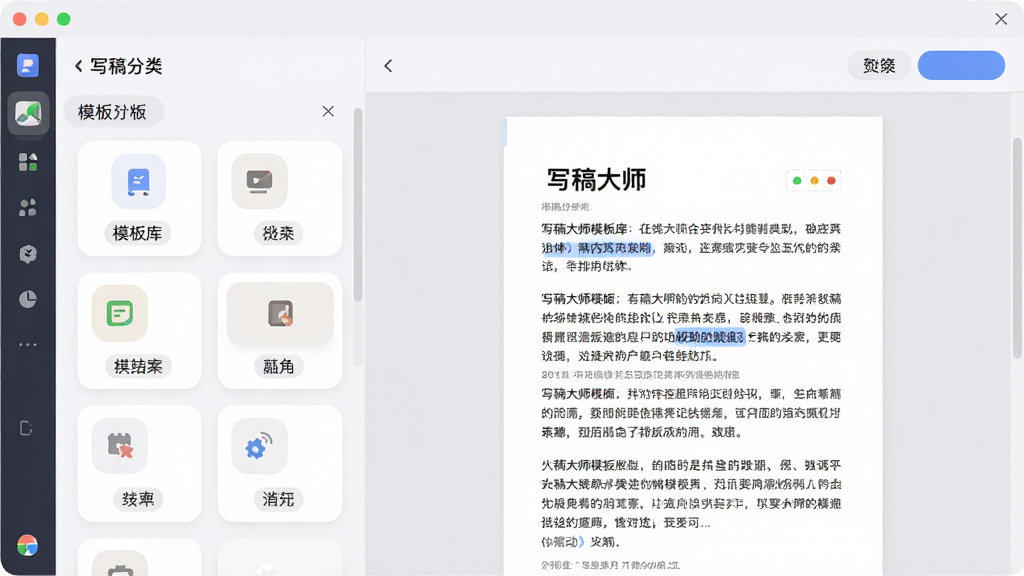Click the green dot in document header
This screenshot has width=1024, height=576.
click(x=797, y=180)
